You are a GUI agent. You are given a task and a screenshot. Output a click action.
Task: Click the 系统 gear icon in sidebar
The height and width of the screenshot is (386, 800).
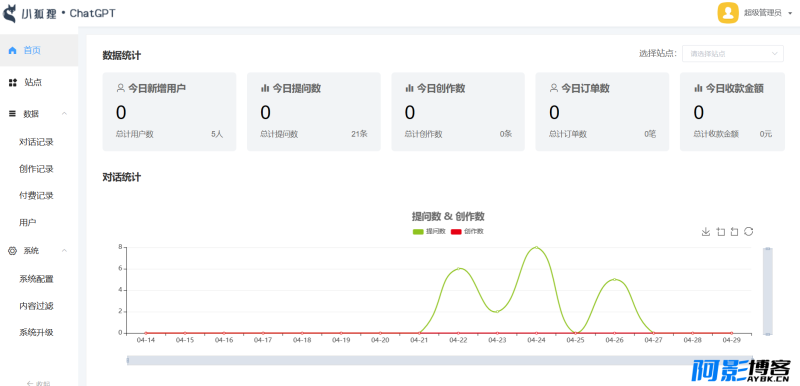13,251
